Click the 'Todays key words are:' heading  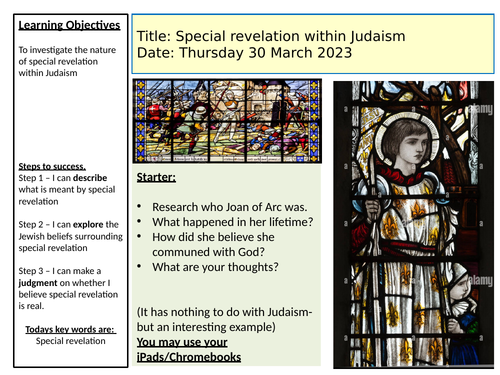[71, 329]
